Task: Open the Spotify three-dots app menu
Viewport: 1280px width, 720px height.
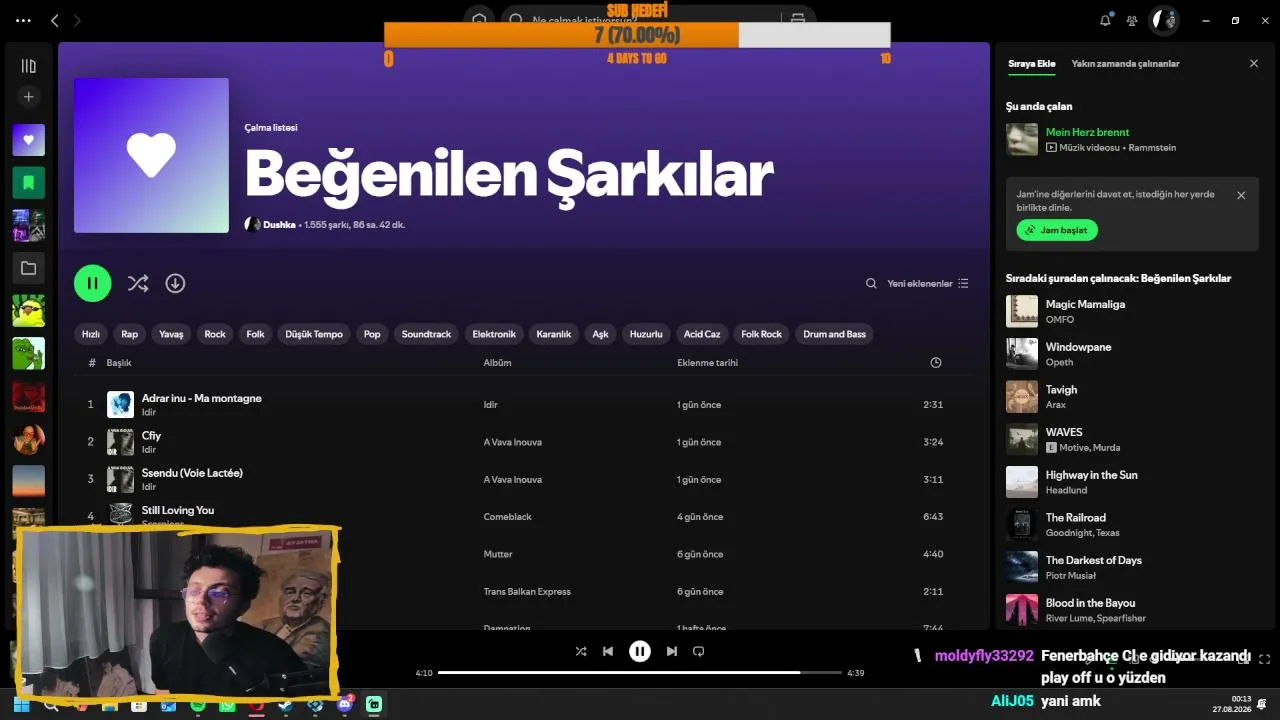Action: click(24, 20)
